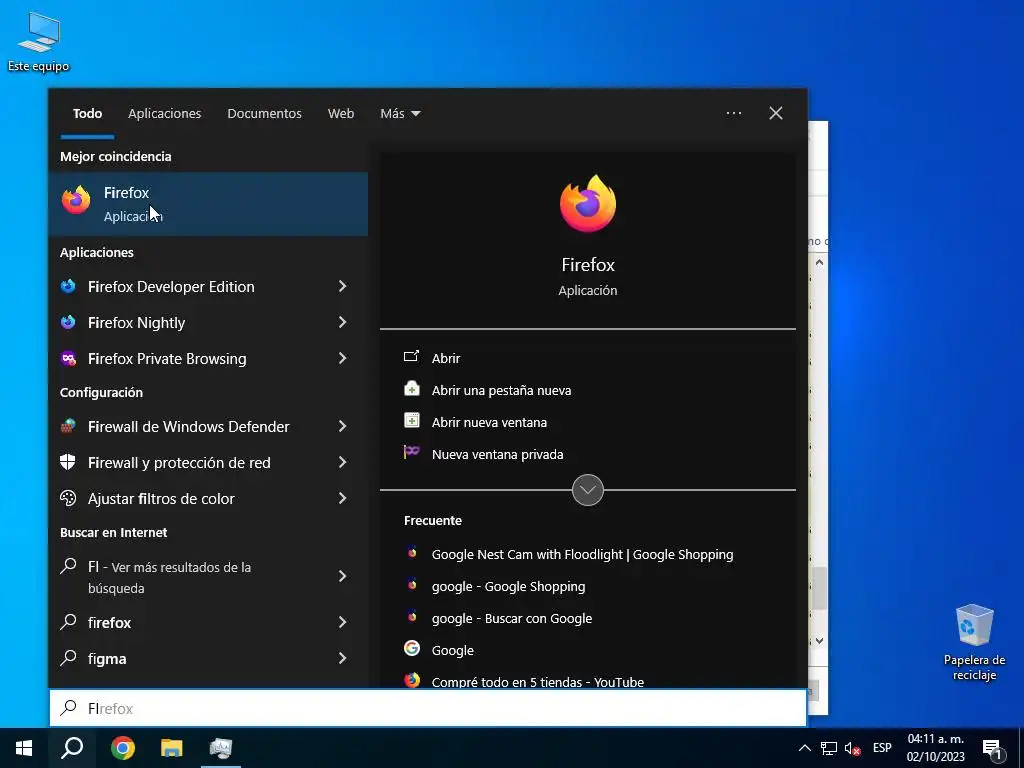
Task: Open the Más dropdown filter
Action: click(400, 114)
